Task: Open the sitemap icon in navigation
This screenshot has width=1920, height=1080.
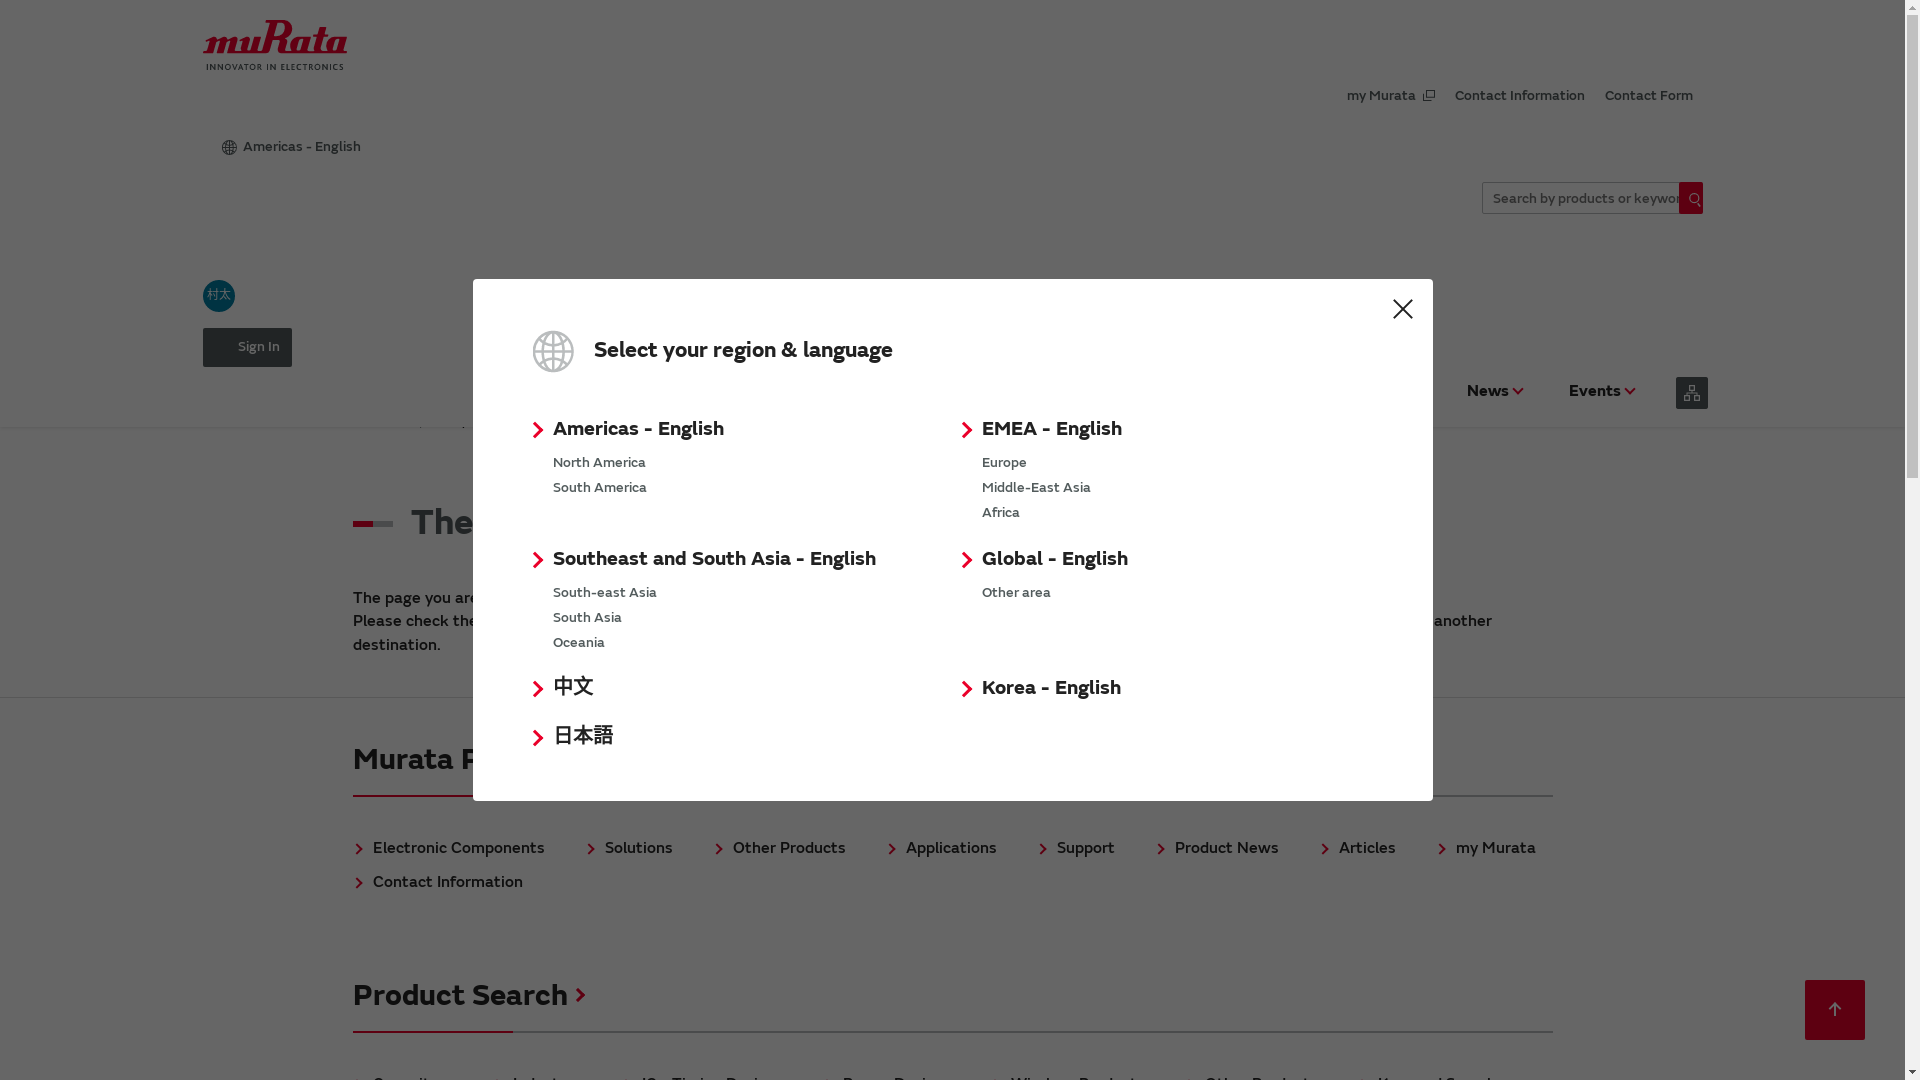Action: coord(1691,393)
